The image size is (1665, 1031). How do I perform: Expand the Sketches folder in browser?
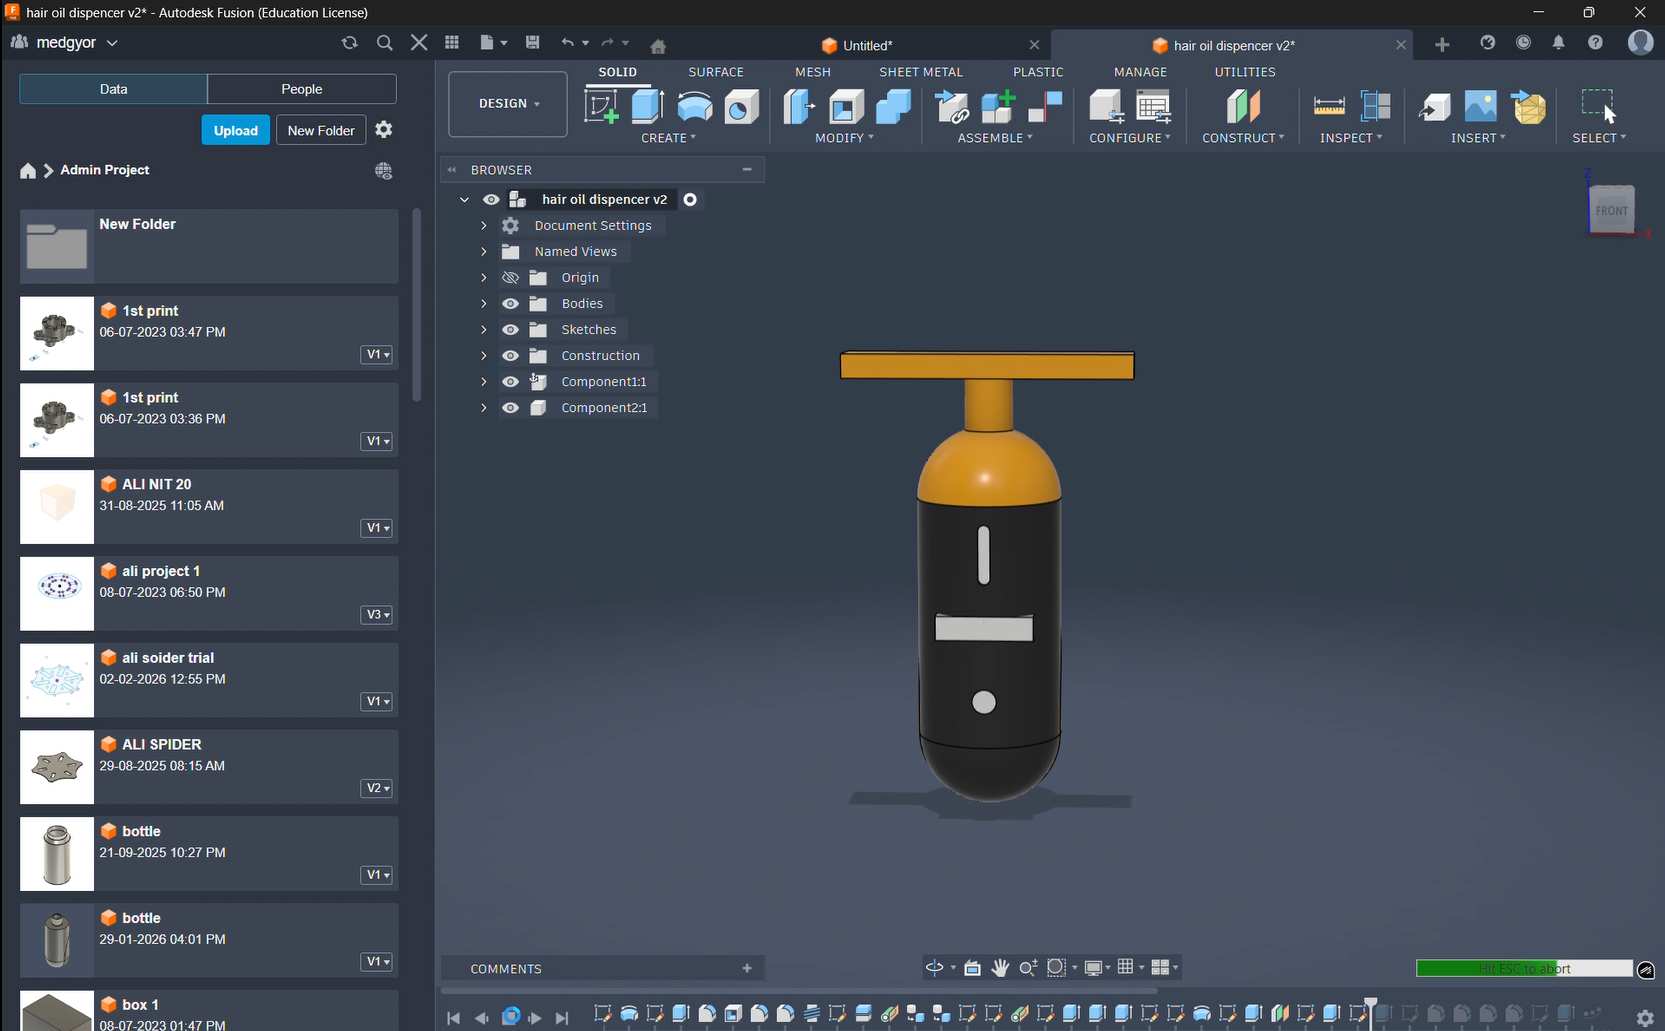(x=484, y=329)
